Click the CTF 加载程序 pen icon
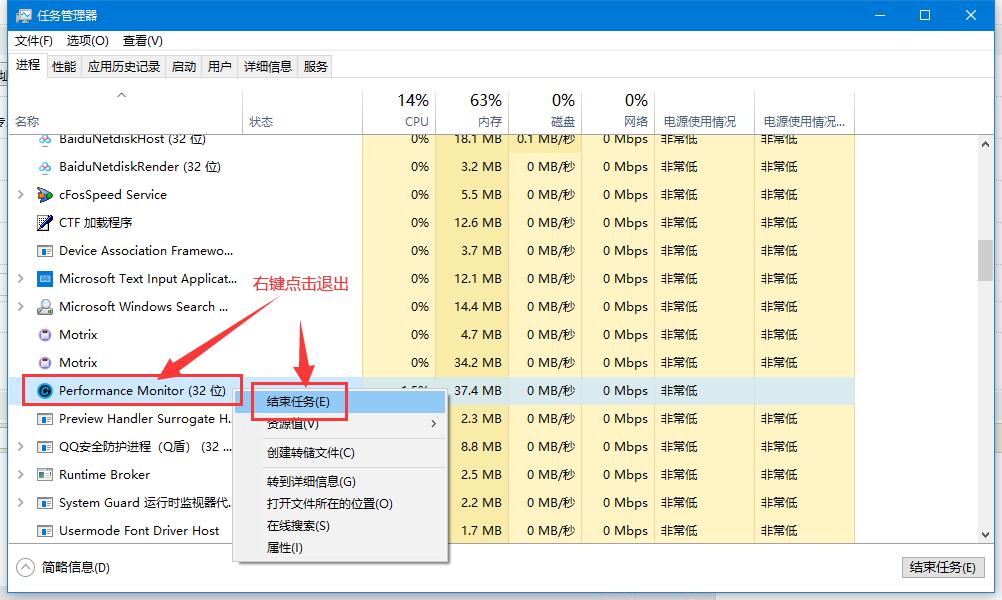The image size is (1002, 600). point(45,223)
